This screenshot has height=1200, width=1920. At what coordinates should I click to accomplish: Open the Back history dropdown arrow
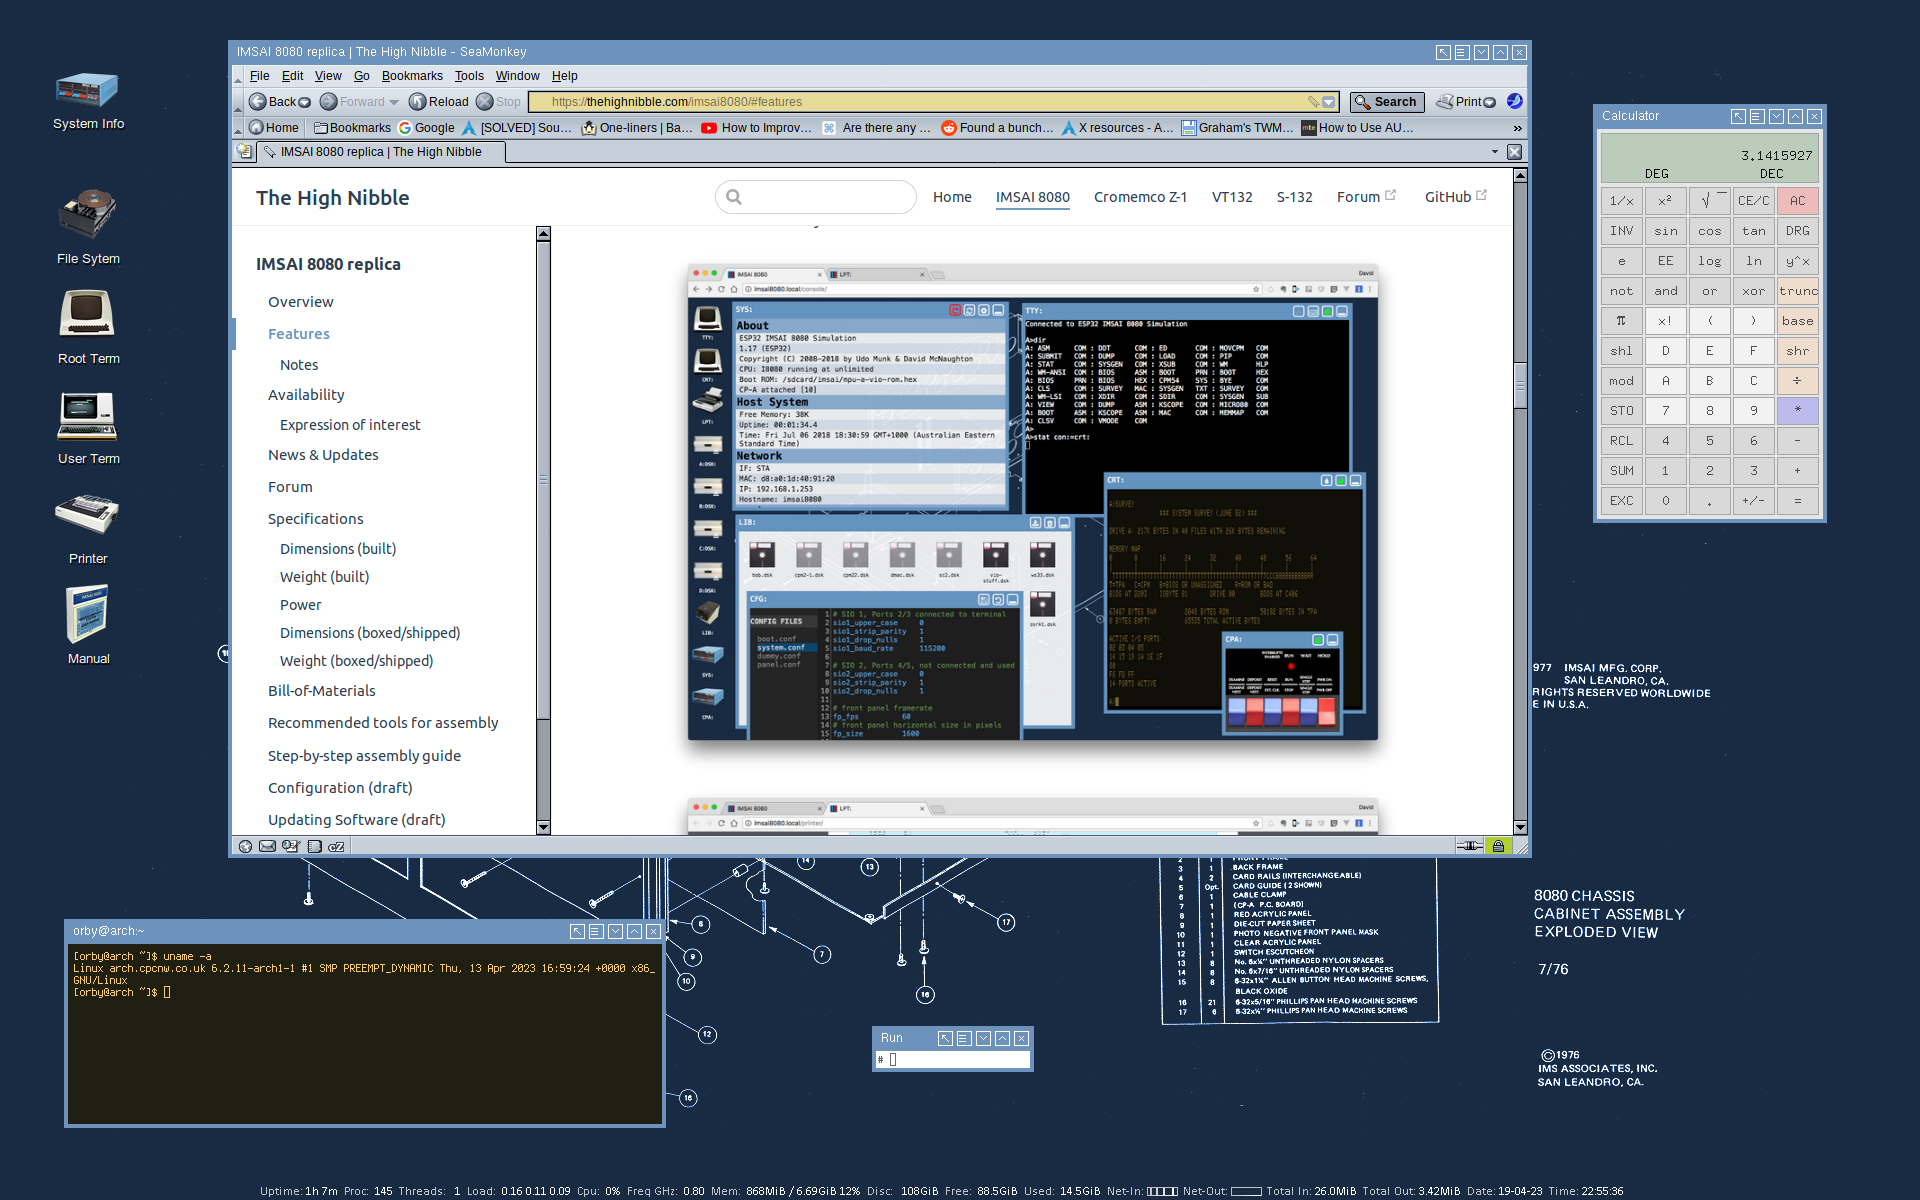coord(305,102)
